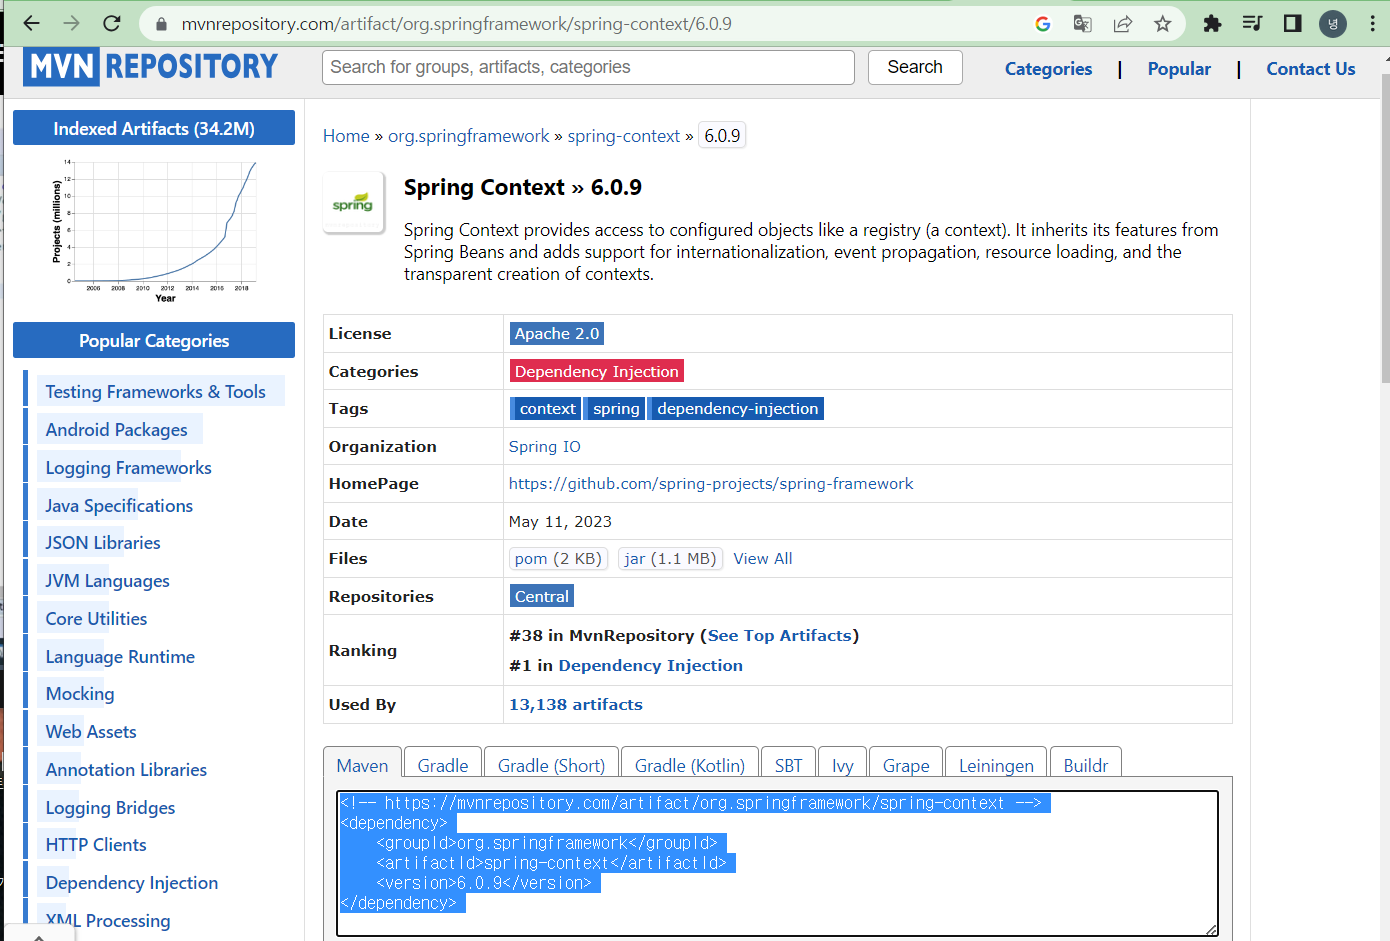Viewport: 1390px width, 941px height.
Task: Click View All files link
Action: tap(763, 559)
